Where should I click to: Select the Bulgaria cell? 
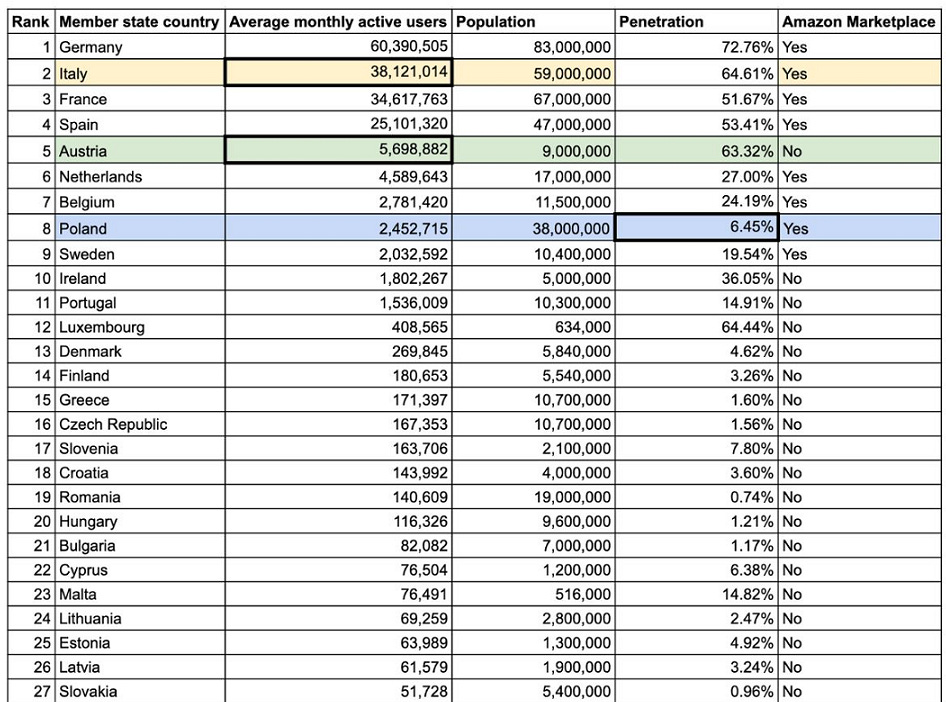point(140,545)
